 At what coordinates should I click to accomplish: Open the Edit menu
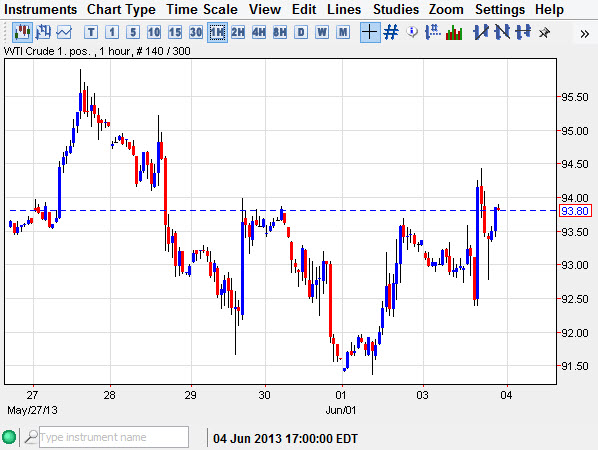(304, 9)
